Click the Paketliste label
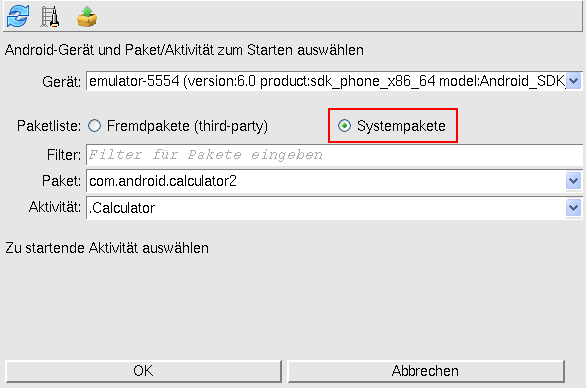Image resolution: width=586 pixels, height=388 pixels. [x=49, y=126]
